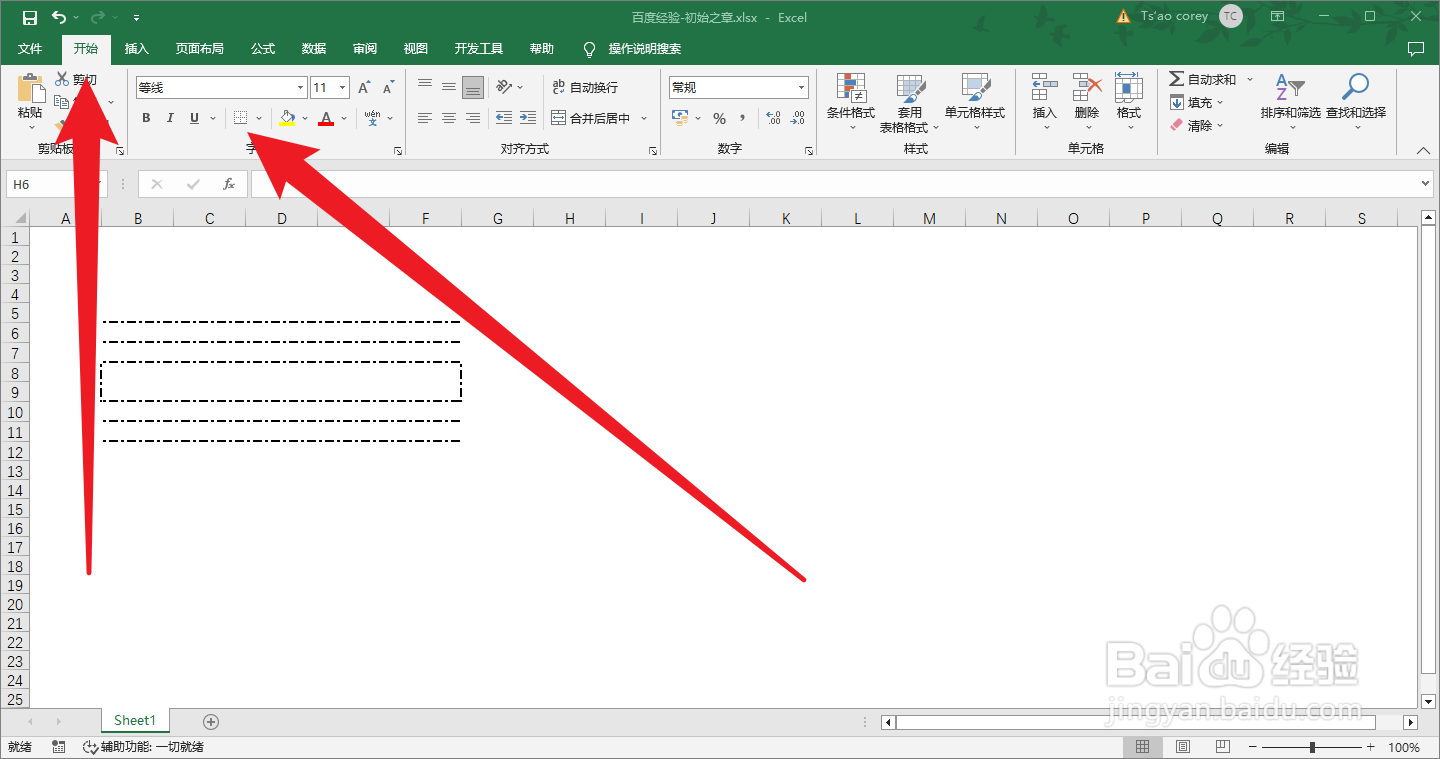Decrease font size with smaller A icon

388,88
